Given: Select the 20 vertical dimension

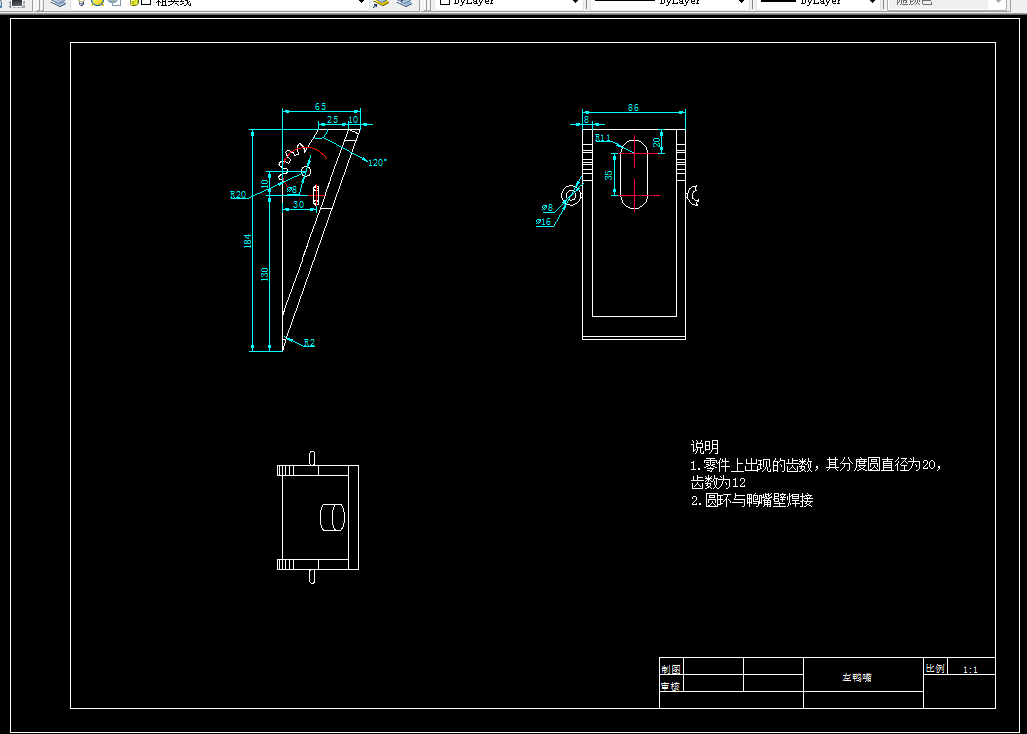Looking at the screenshot, I should (657, 142).
